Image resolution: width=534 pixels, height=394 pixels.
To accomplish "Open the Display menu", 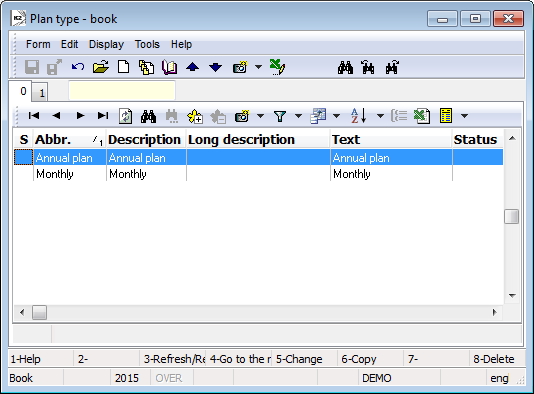I will pyautogui.click(x=106, y=44).
